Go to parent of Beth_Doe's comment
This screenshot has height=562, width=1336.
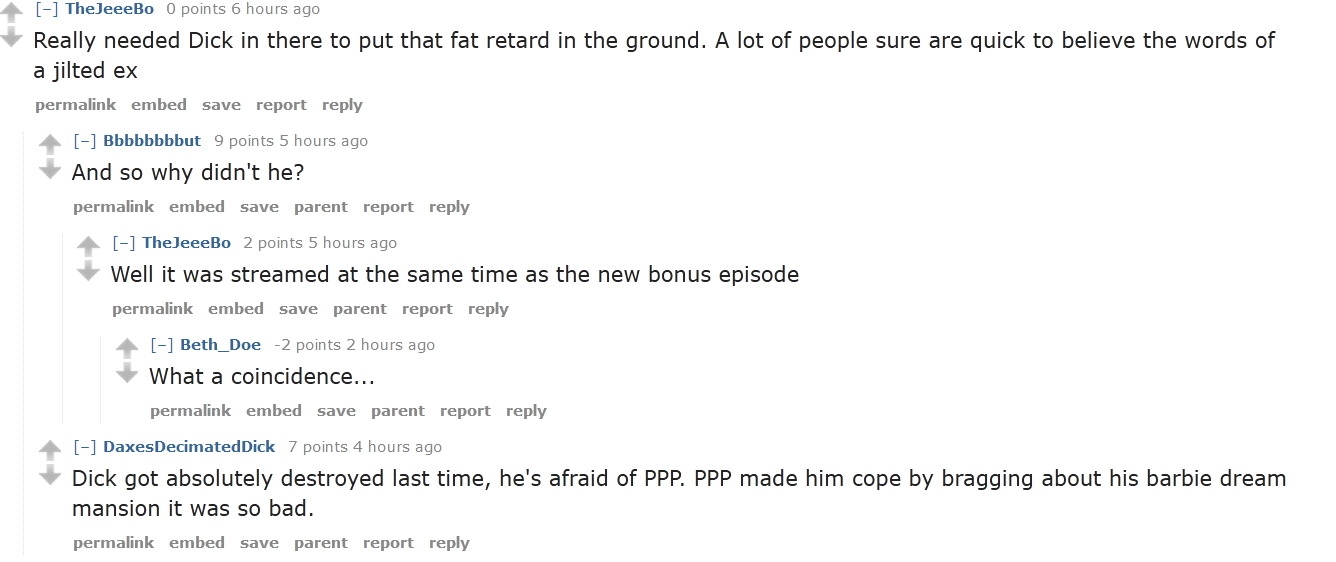coord(398,411)
